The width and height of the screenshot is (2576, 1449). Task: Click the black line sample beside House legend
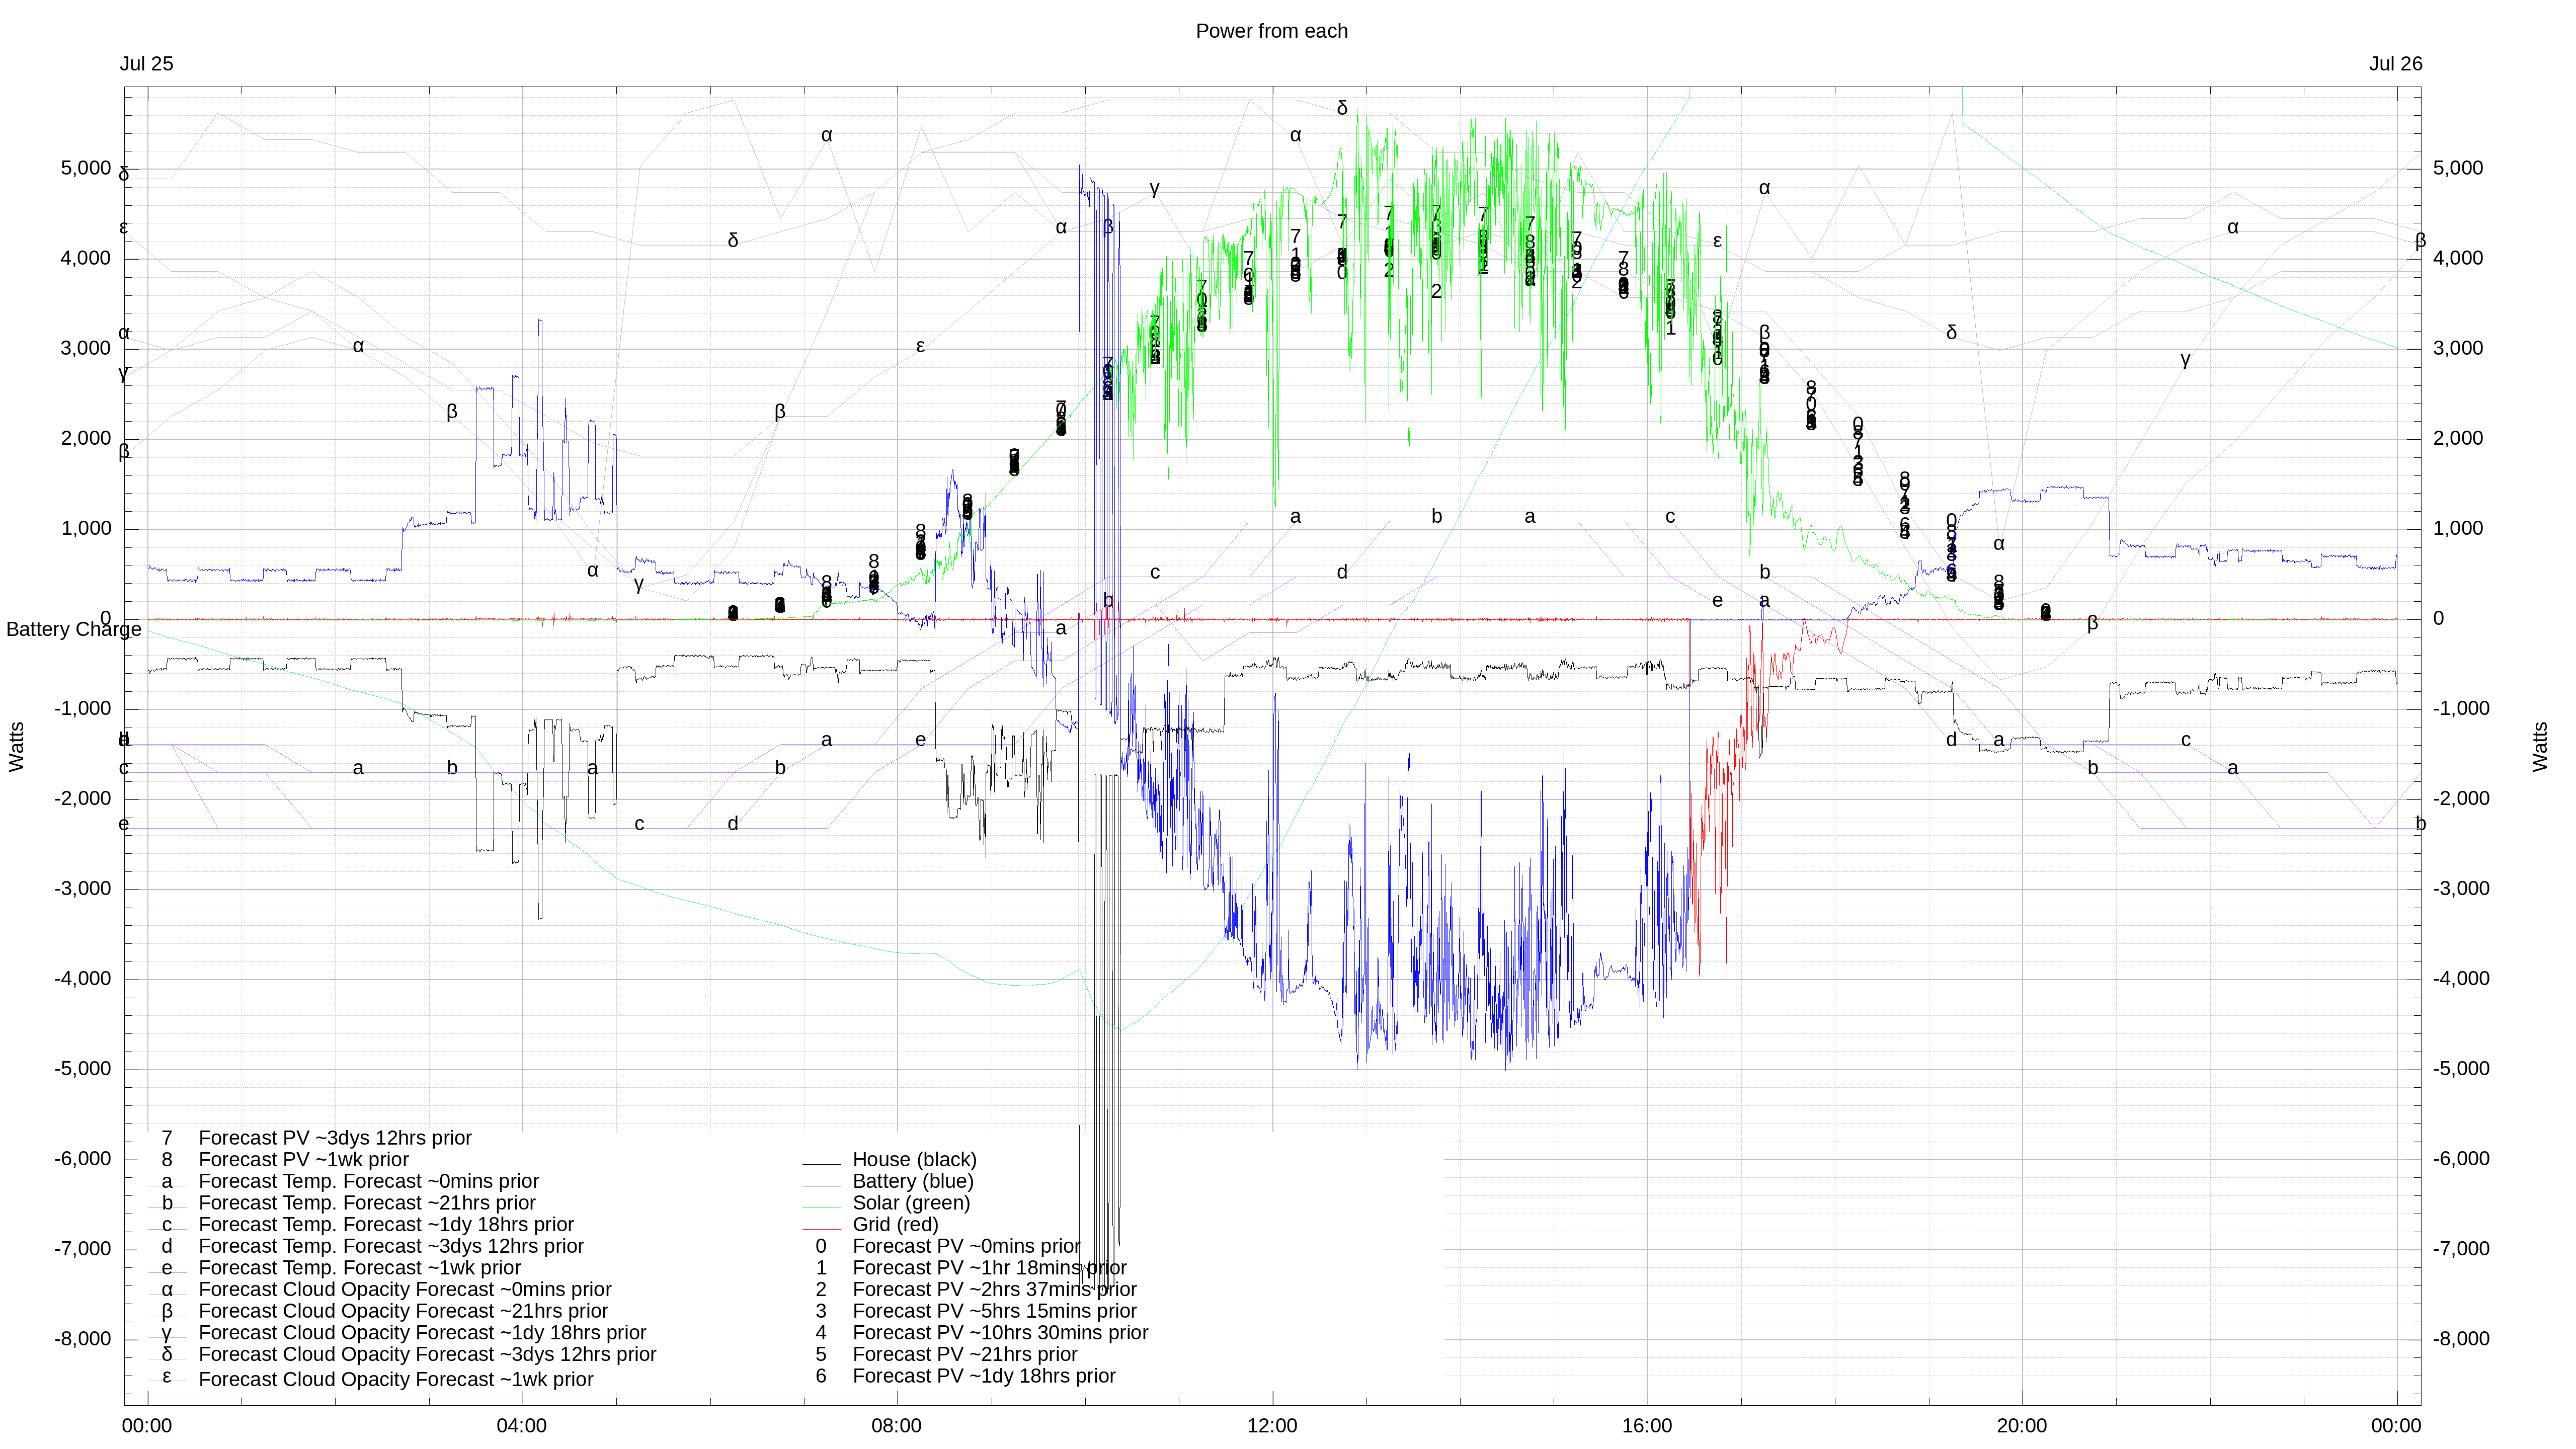click(821, 1163)
